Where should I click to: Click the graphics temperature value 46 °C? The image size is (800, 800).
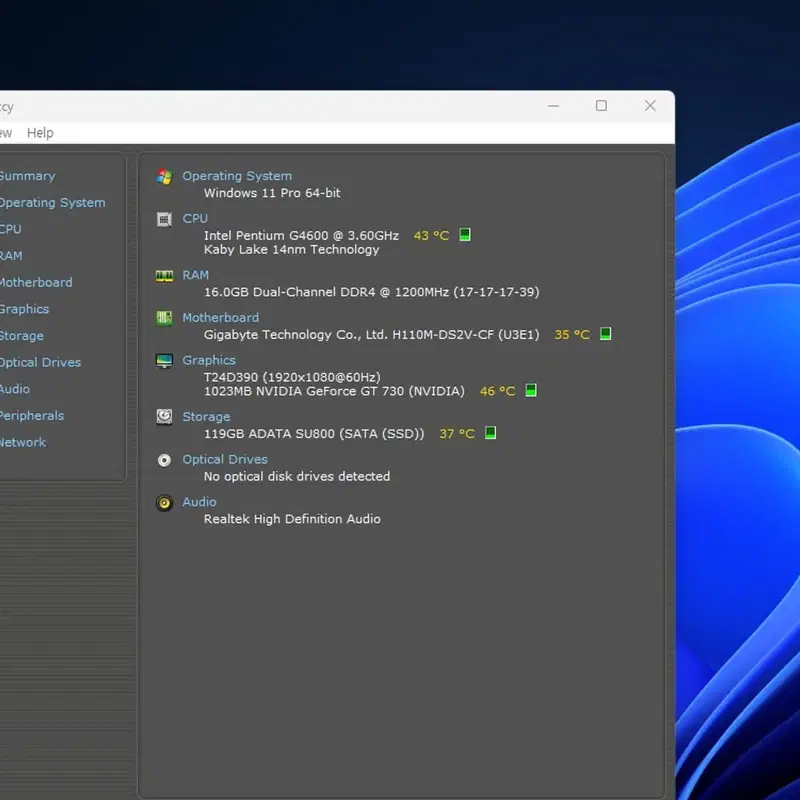[x=497, y=391]
